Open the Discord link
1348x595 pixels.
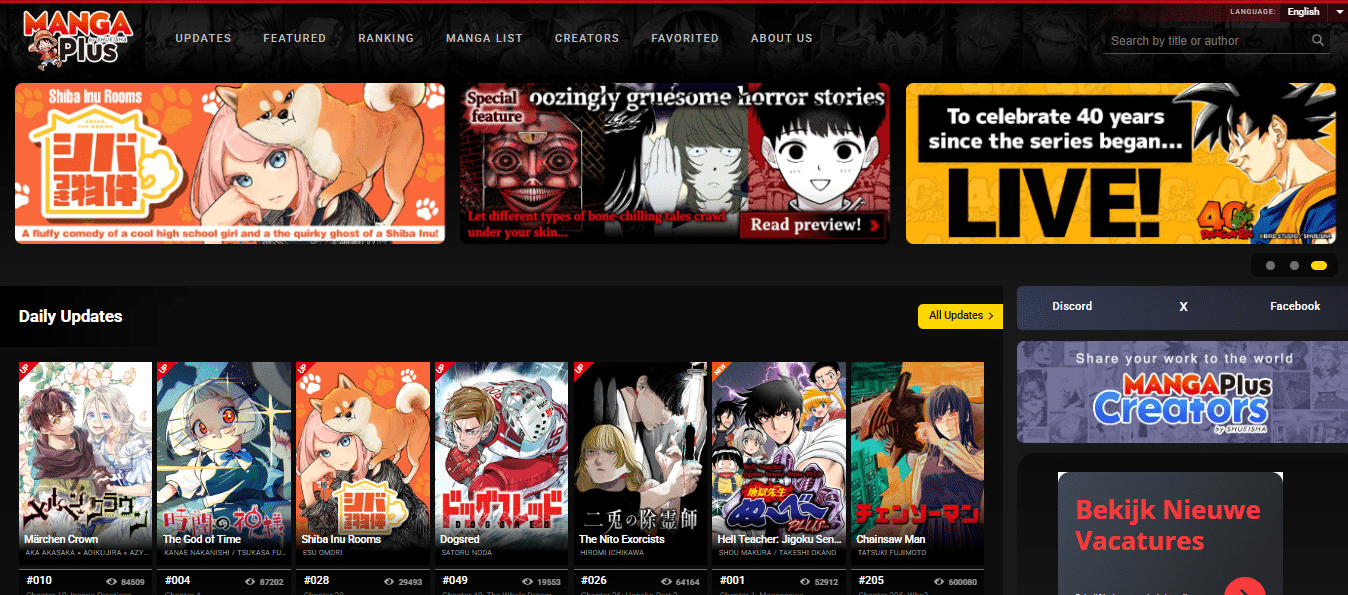pos(1072,306)
